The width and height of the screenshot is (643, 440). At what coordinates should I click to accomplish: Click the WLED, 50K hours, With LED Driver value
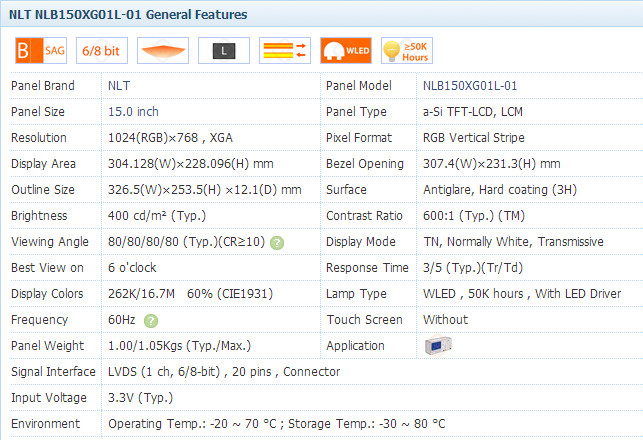tap(522, 294)
